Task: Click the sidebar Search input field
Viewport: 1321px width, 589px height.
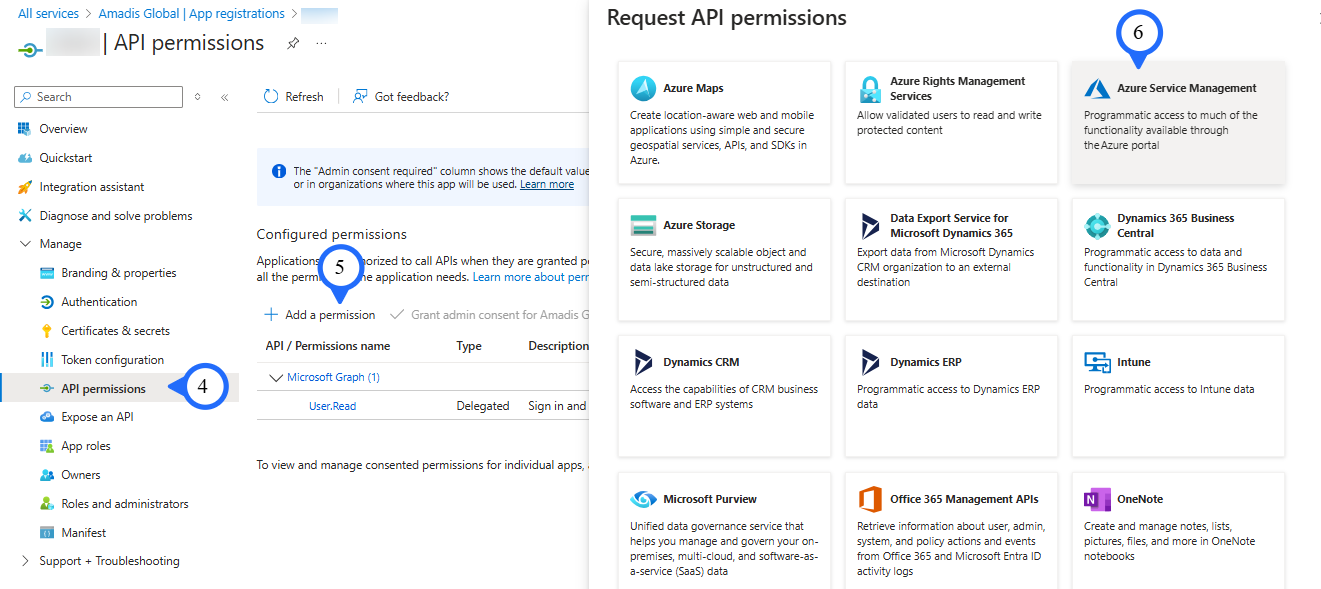Action: [x=99, y=97]
